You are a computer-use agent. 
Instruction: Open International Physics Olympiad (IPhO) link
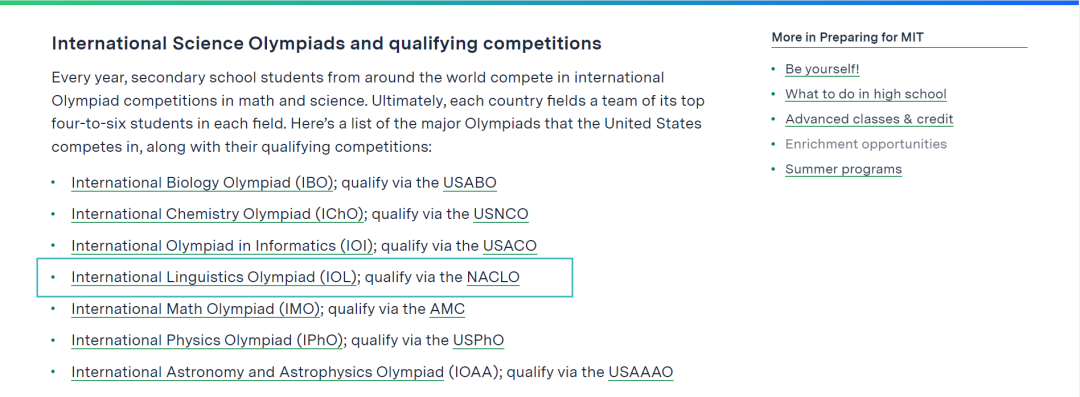(208, 340)
